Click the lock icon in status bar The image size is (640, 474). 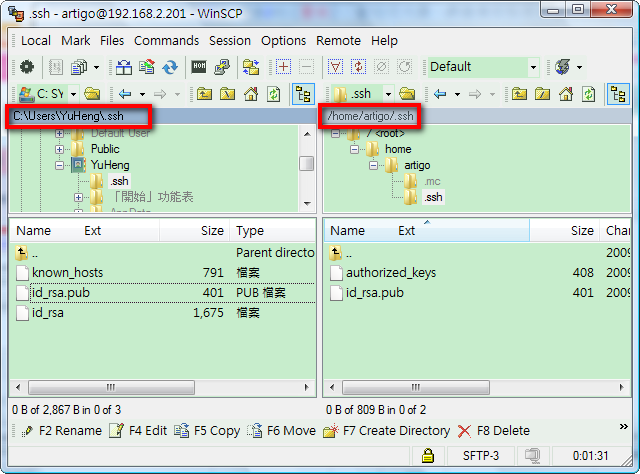point(428,455)
